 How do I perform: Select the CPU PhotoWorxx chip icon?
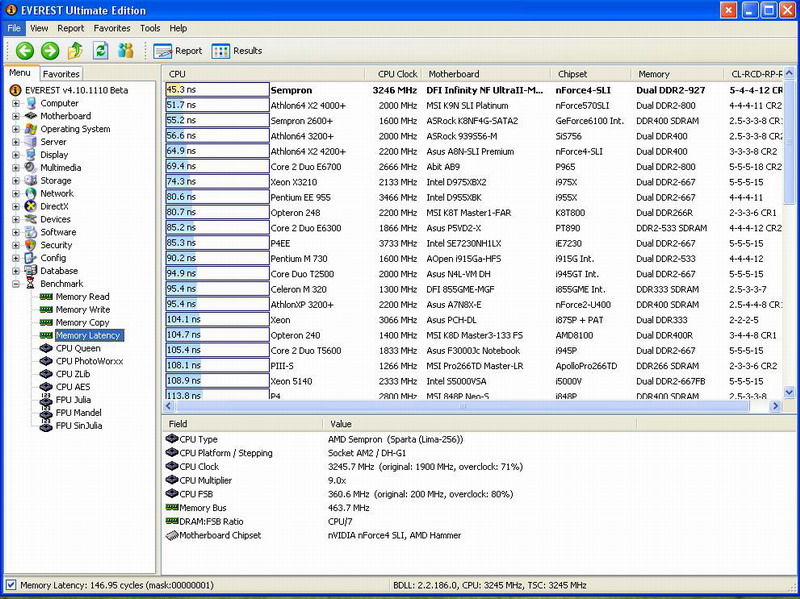point(46,361)
